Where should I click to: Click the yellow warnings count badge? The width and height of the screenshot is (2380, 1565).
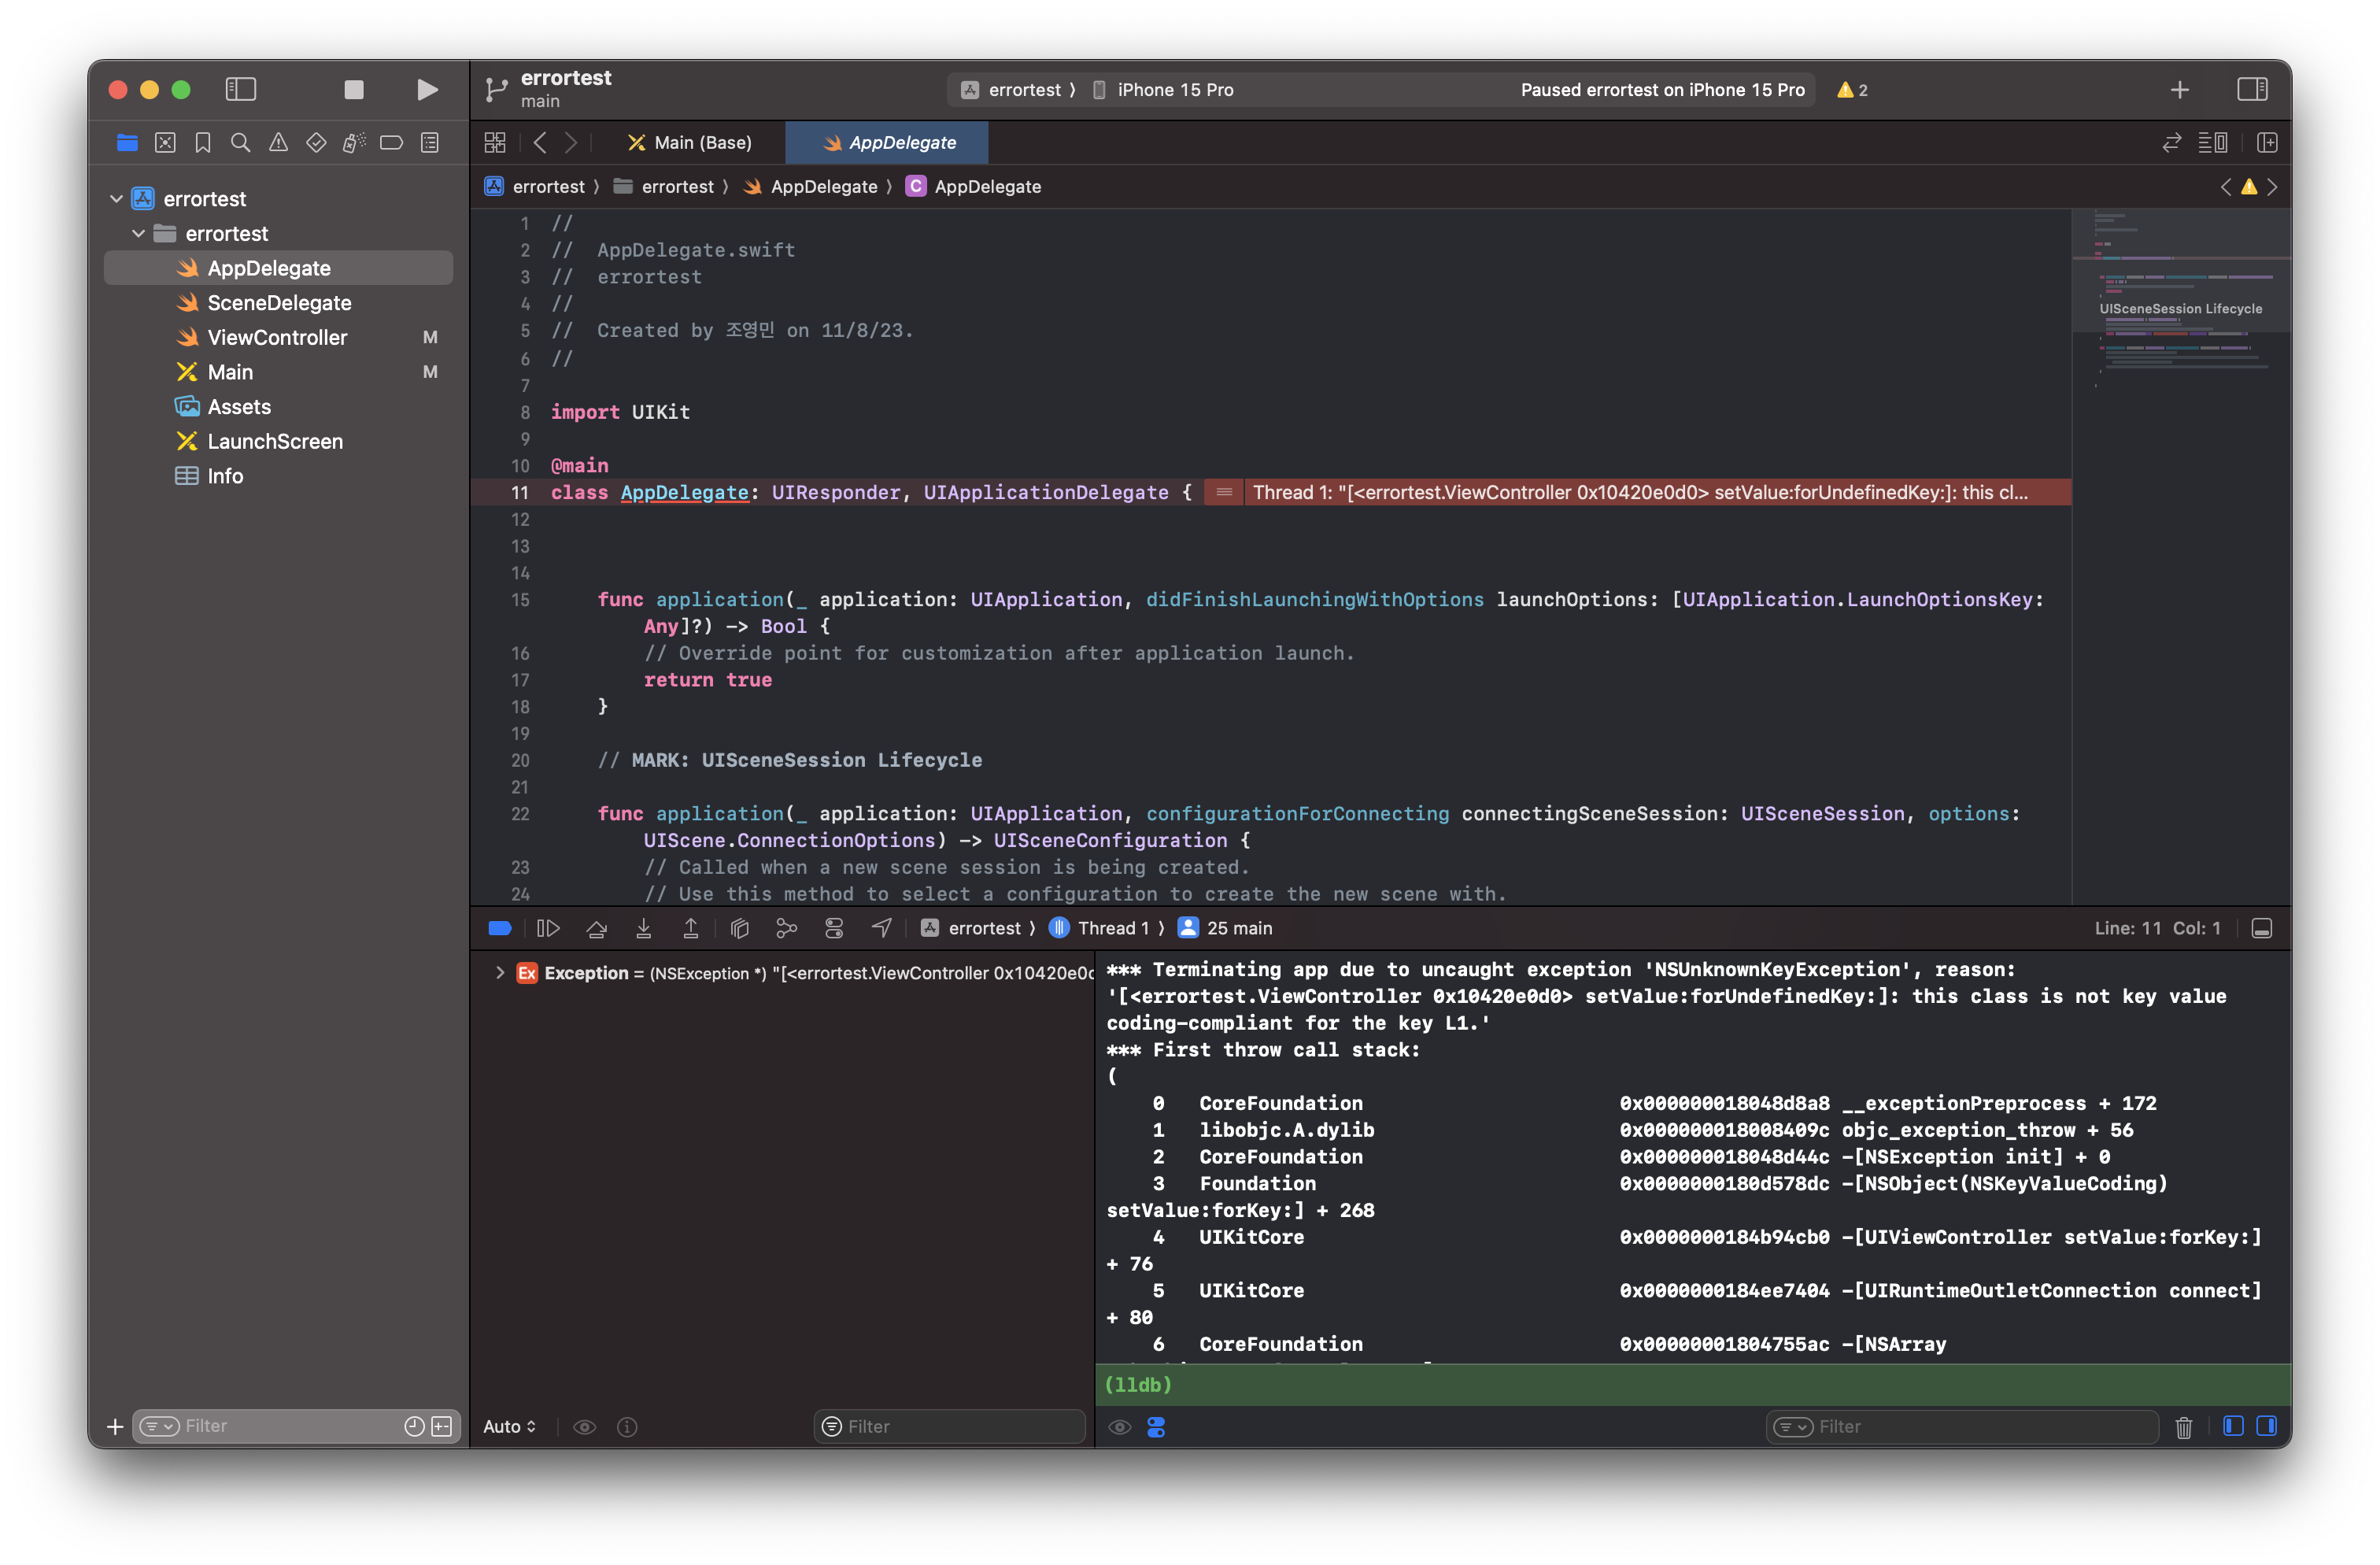(1851, 90)
